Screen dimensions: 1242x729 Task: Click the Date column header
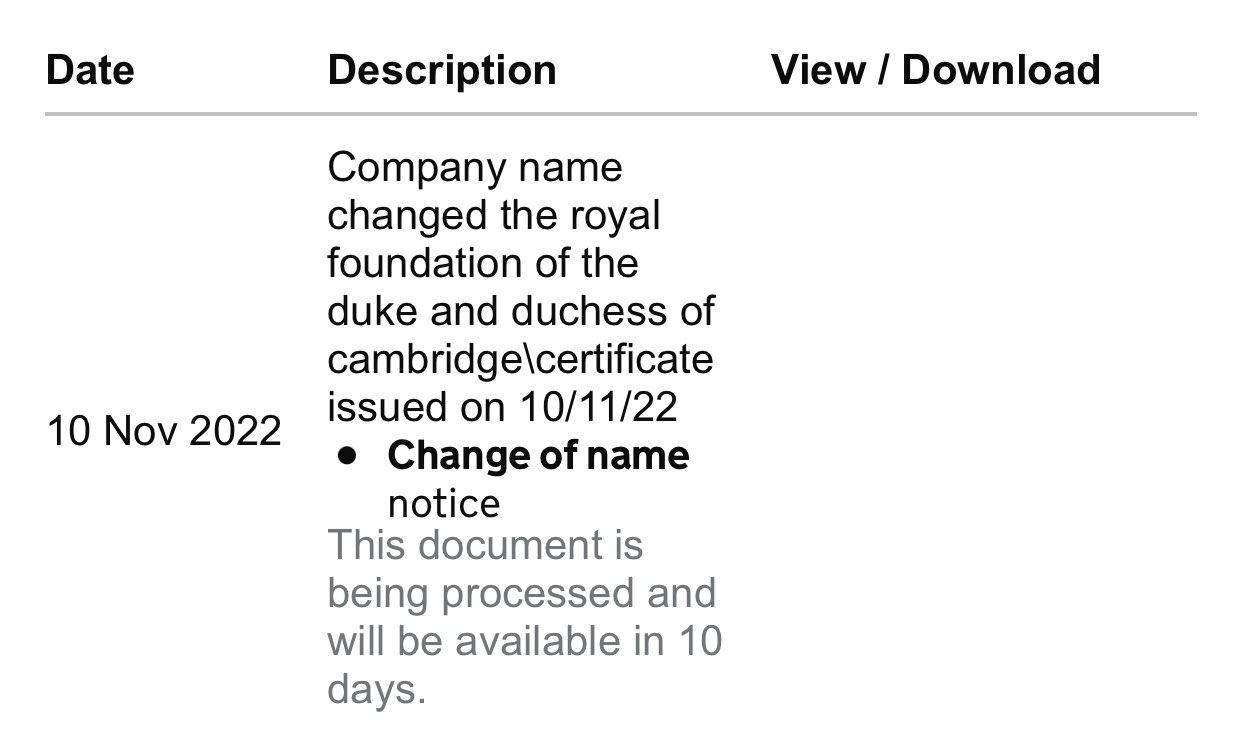pyautogui.click(x=90, y=70)
